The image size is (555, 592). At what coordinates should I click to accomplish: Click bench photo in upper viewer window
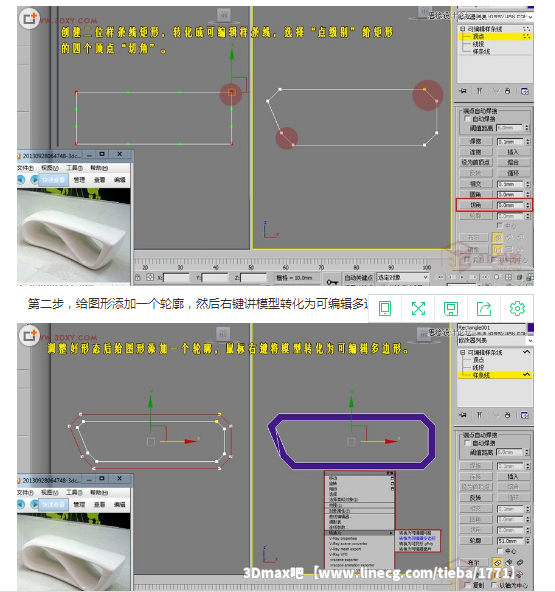click(x=74, y=236)
